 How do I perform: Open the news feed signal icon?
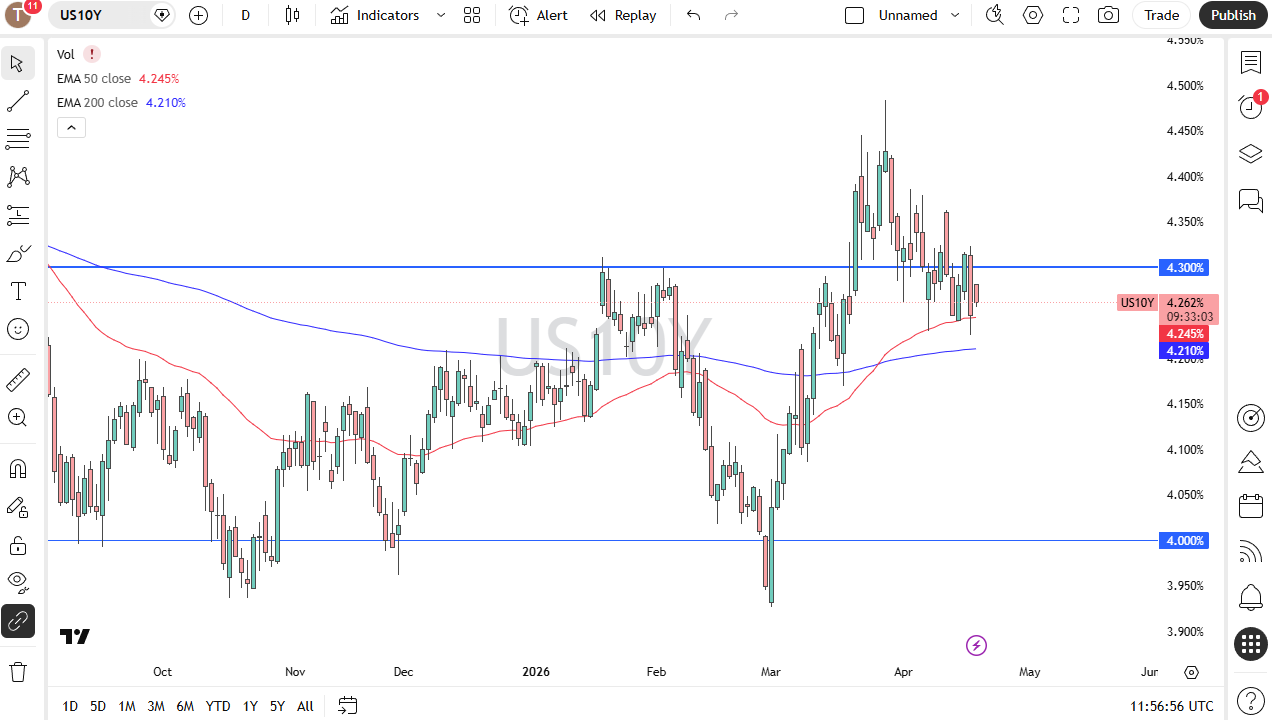(x=1251, y=552)
